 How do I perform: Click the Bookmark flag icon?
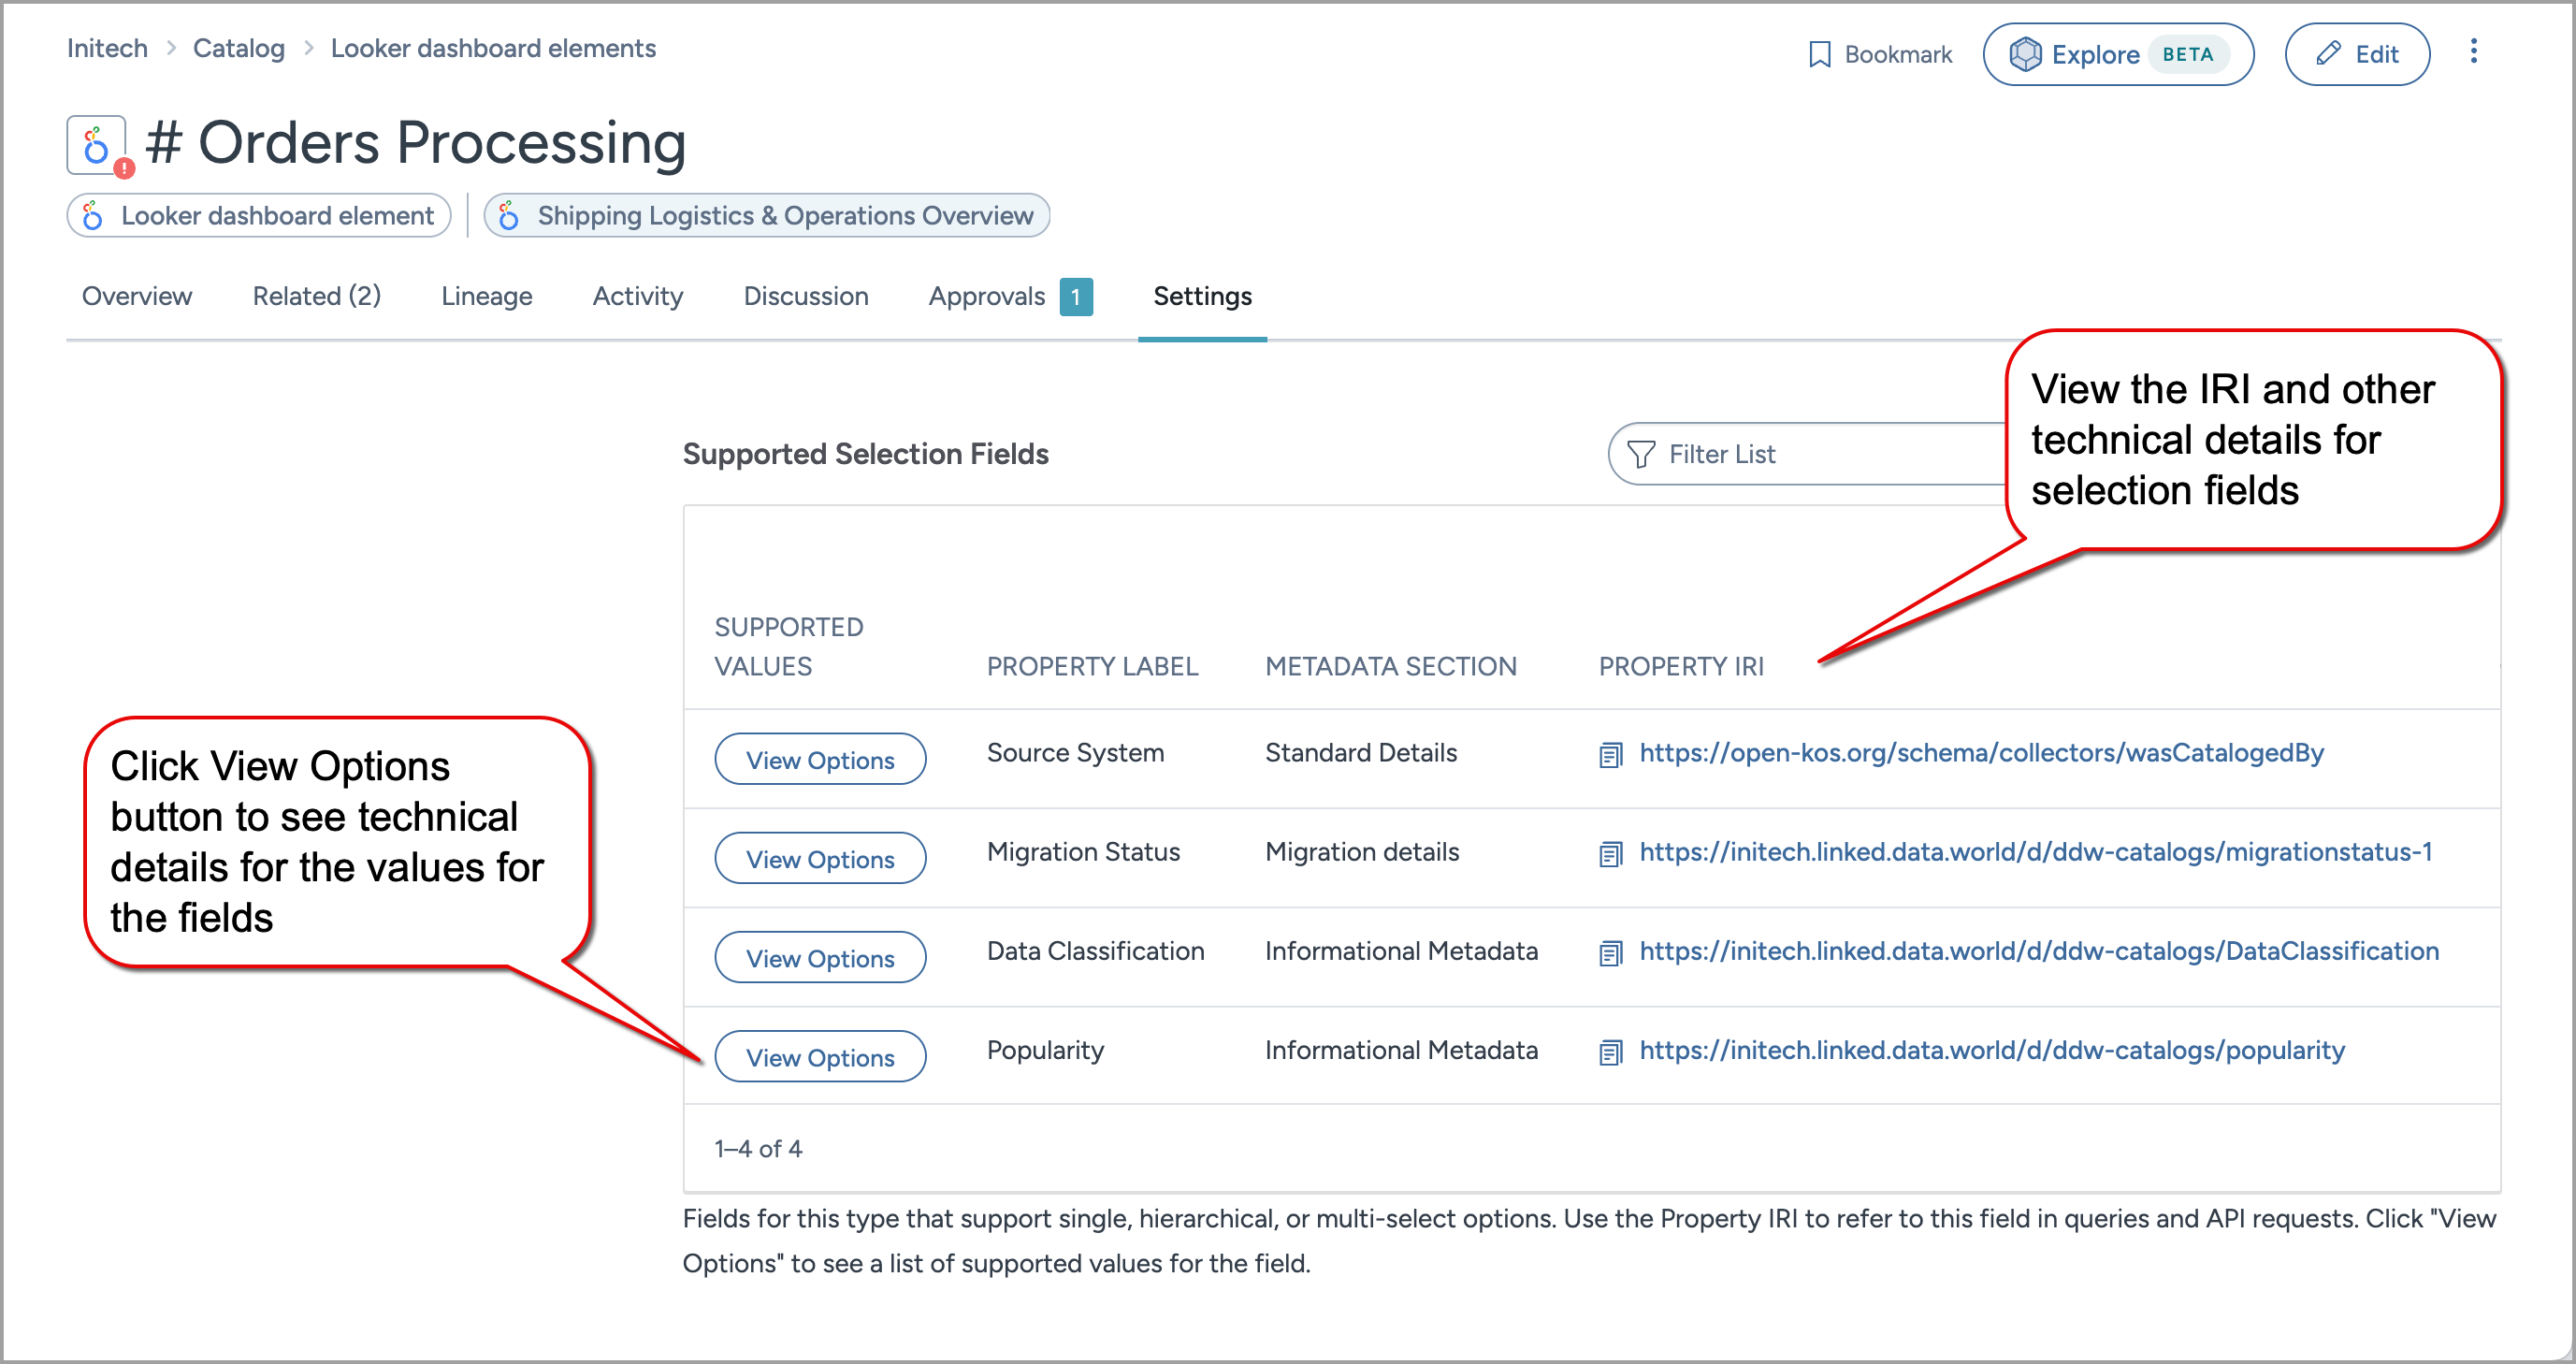pos(1819,54)
